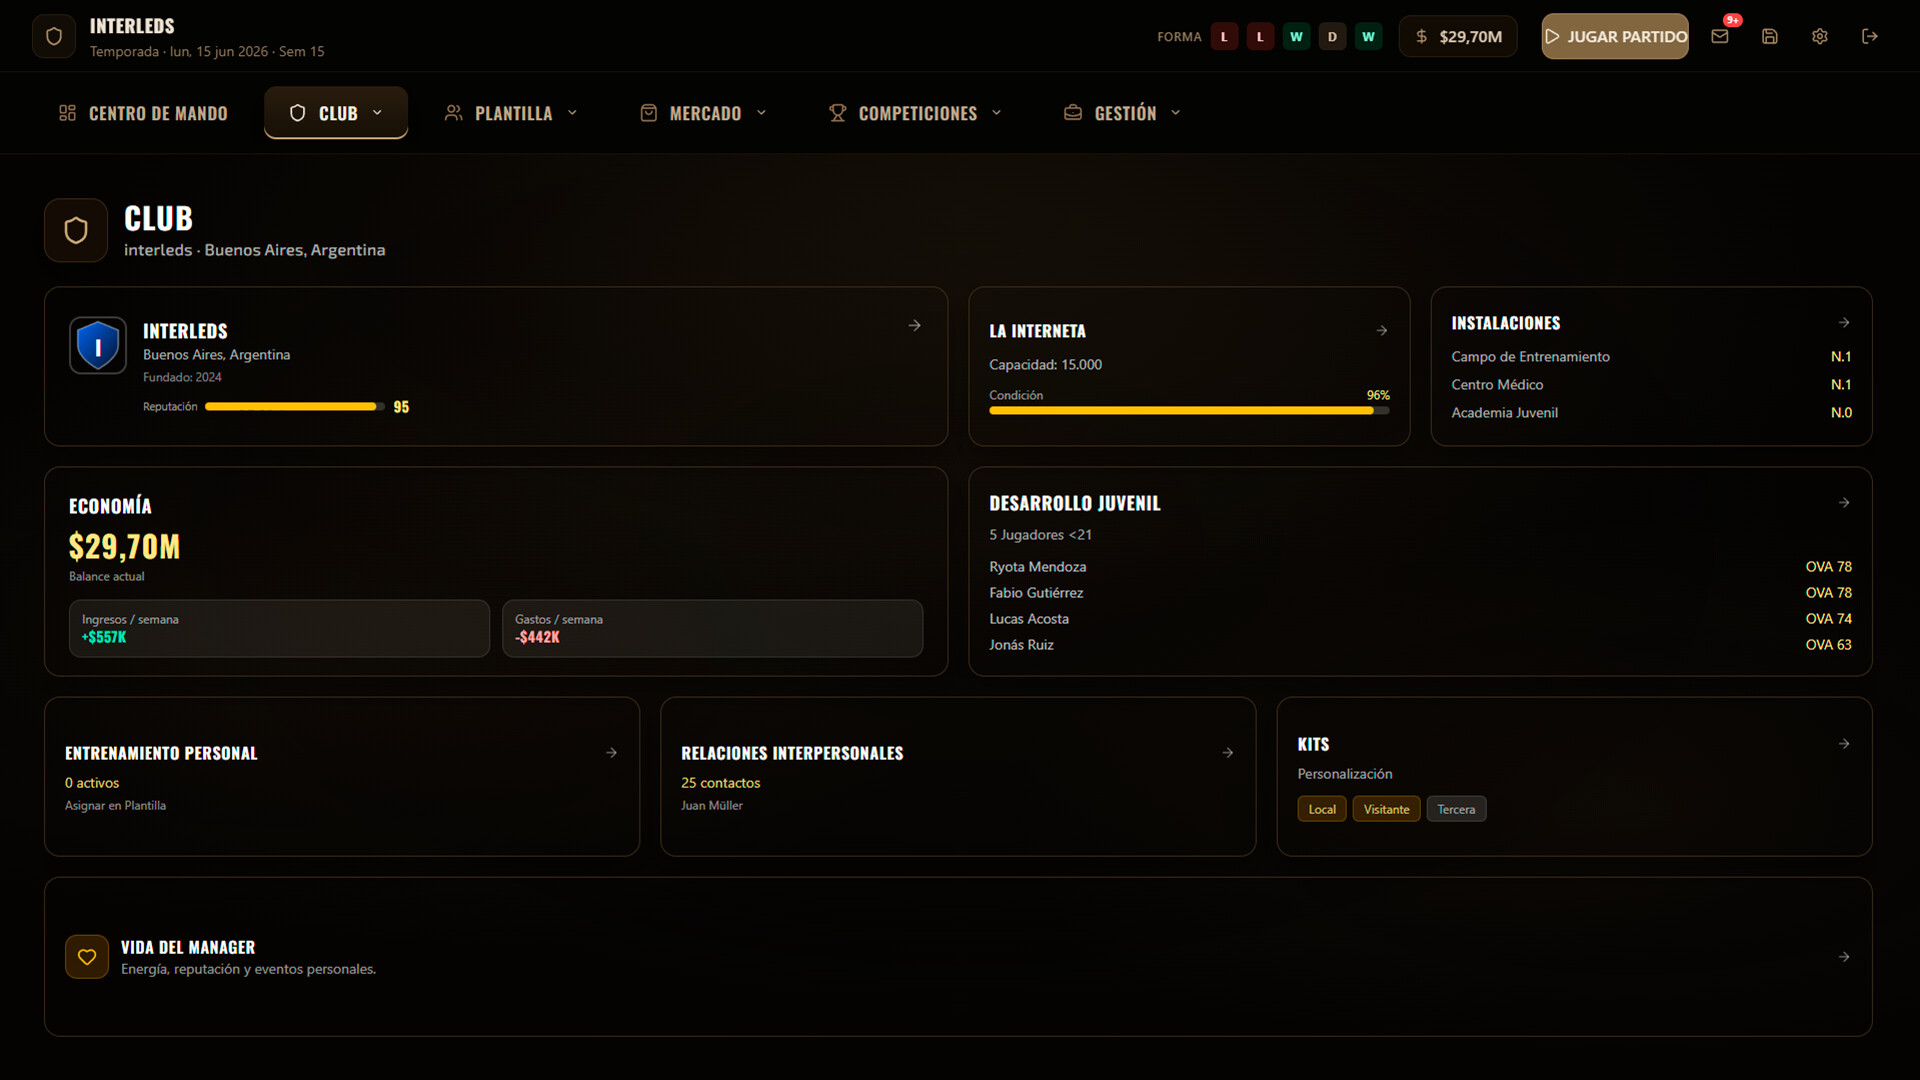Viewport: 1920px width, 1080px height.
Task: Open Desarrollo Juvenil via its arrow icon
Action: point(1844,503)
